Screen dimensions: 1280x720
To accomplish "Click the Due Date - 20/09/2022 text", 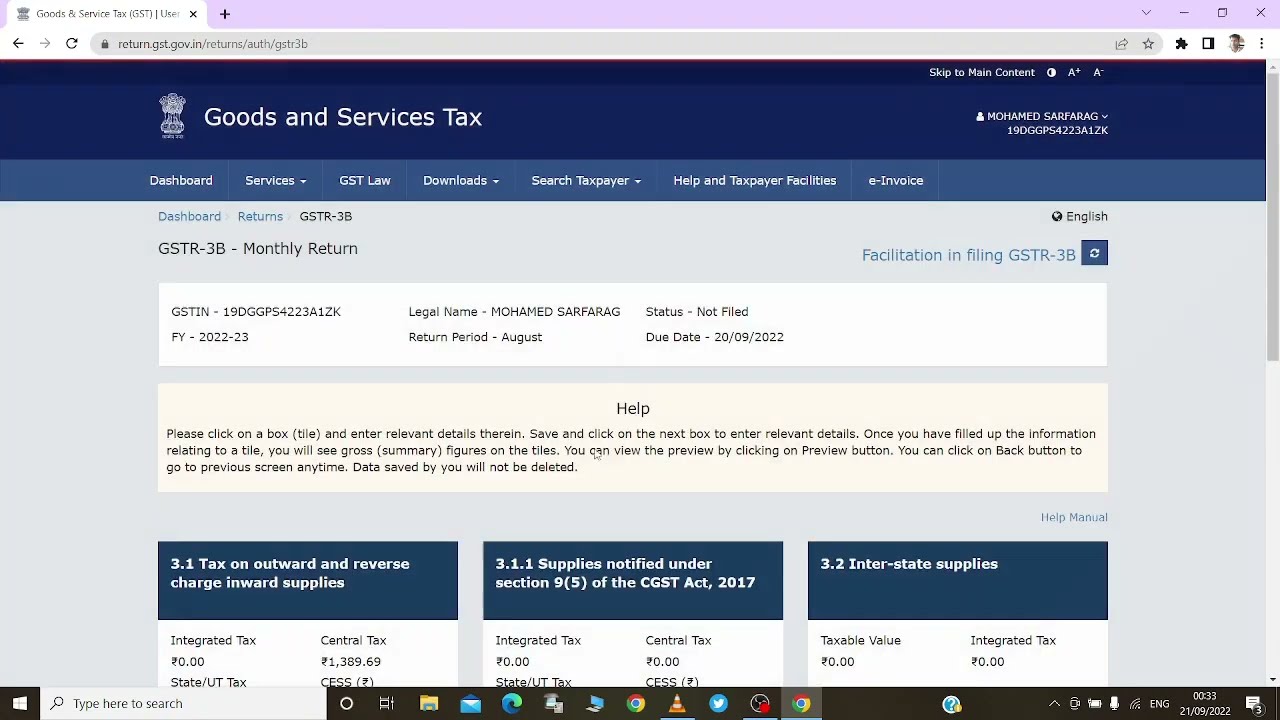I will 715,337.
